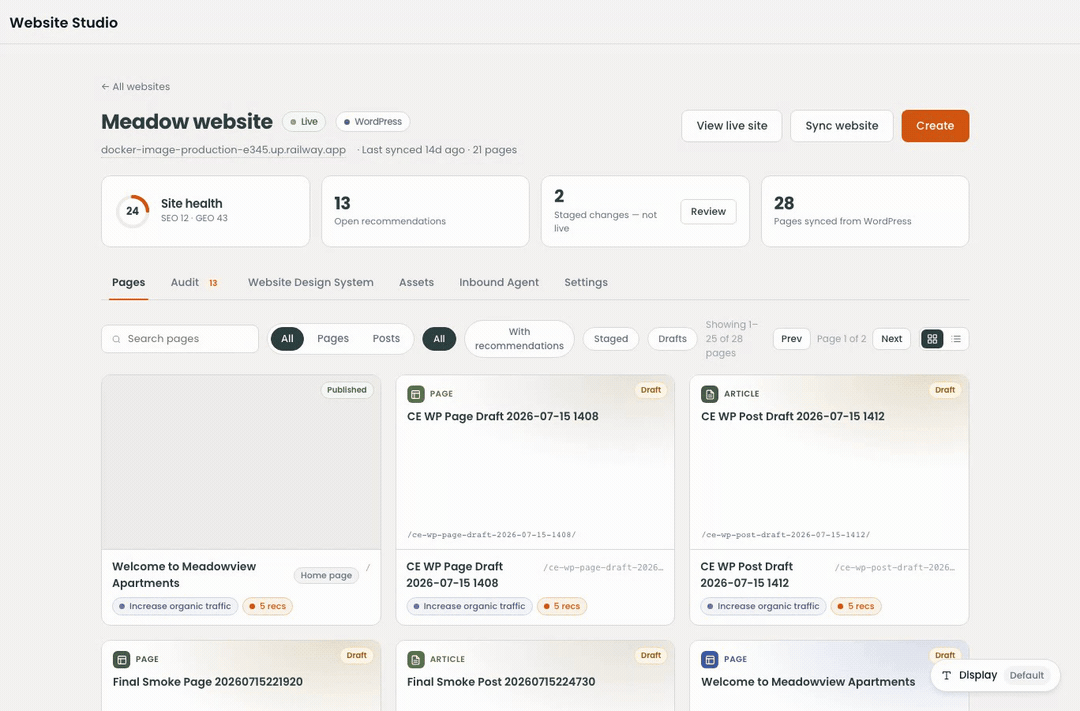
Task: Click the Home page badge
Action: point(326,575)
